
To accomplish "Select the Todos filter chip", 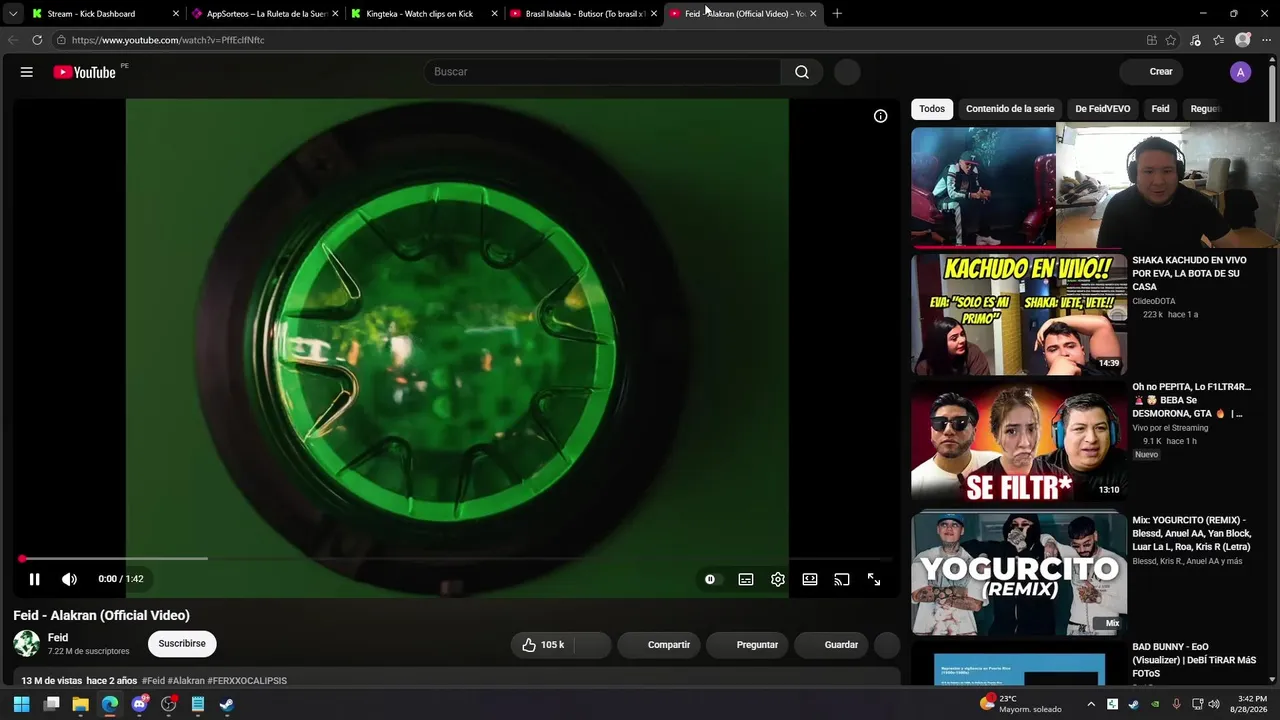I will point(932,109).
